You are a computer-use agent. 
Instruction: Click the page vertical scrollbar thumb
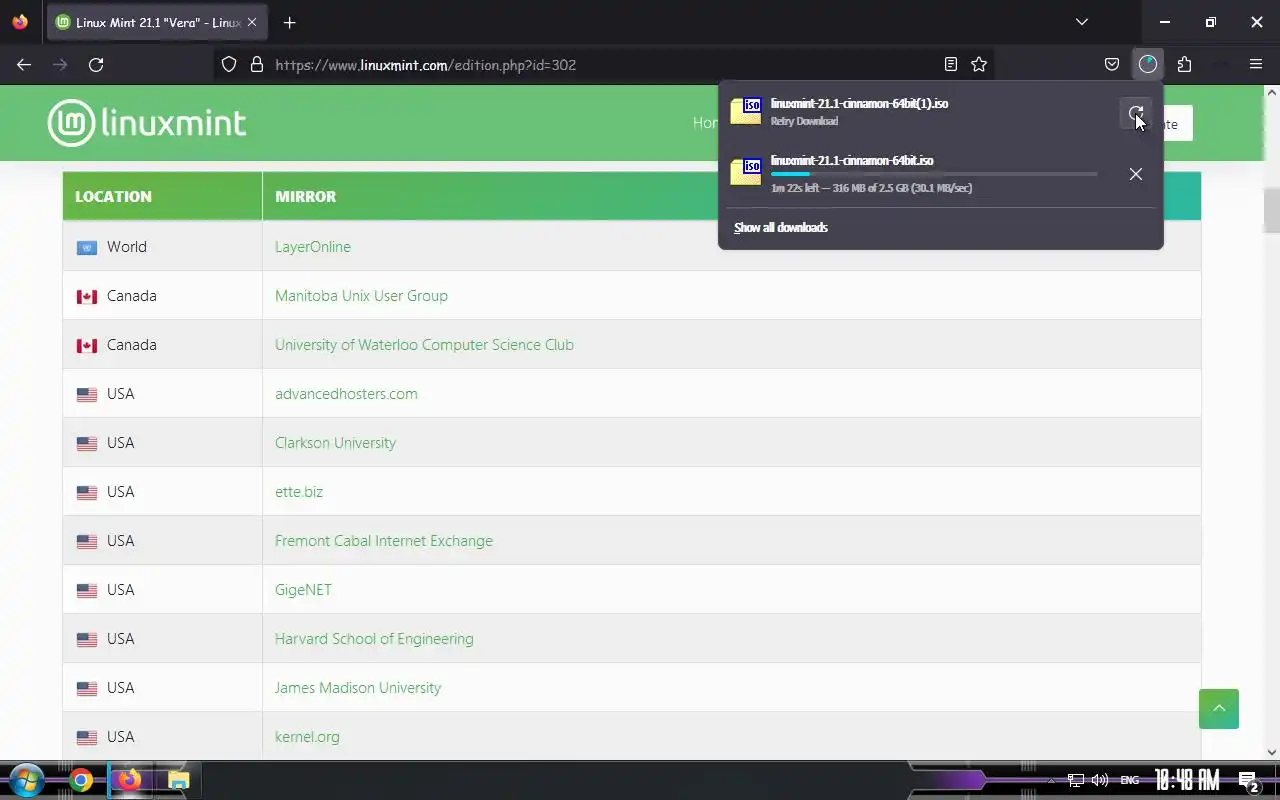pyautogui.click(x=1272, y=210)
